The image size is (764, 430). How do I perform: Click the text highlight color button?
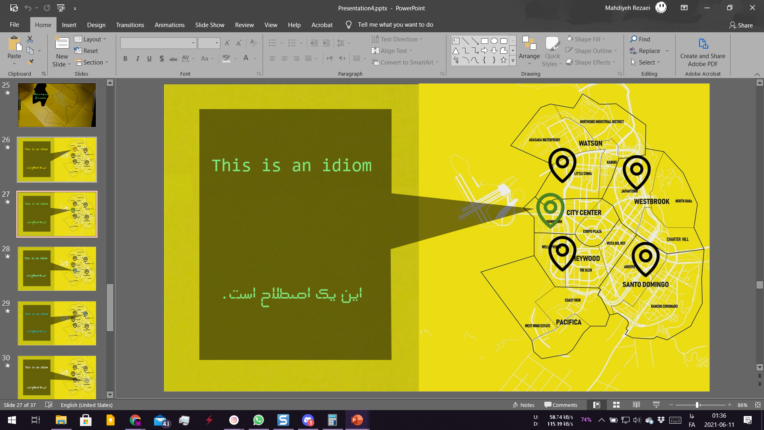coord(227,58)
